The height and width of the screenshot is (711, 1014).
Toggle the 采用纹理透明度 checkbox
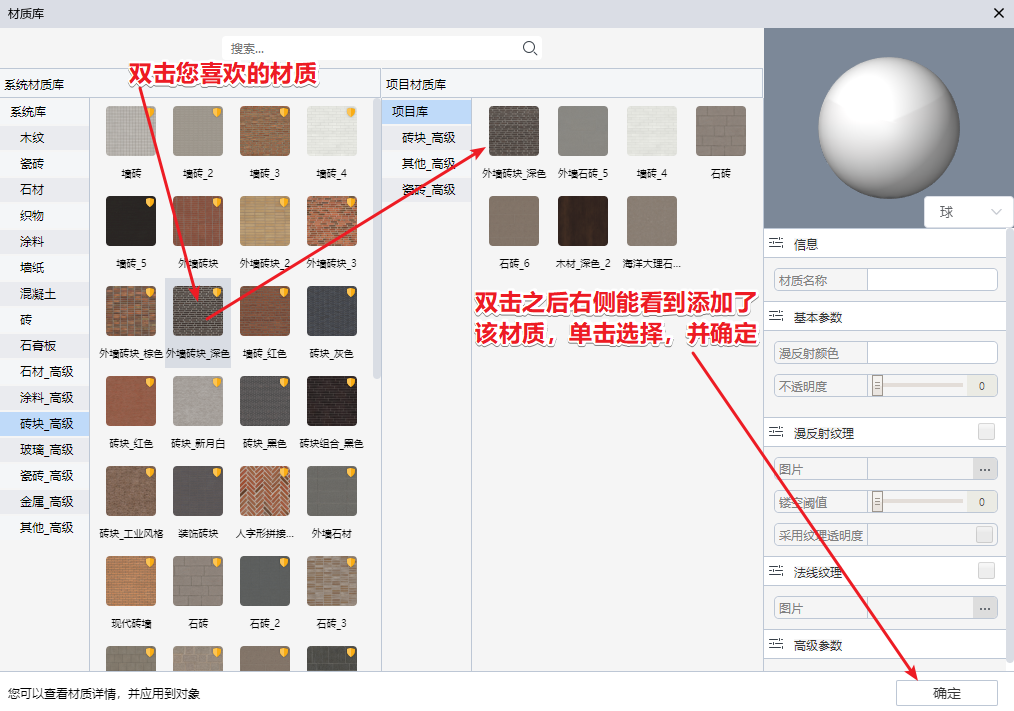[985, 535]
